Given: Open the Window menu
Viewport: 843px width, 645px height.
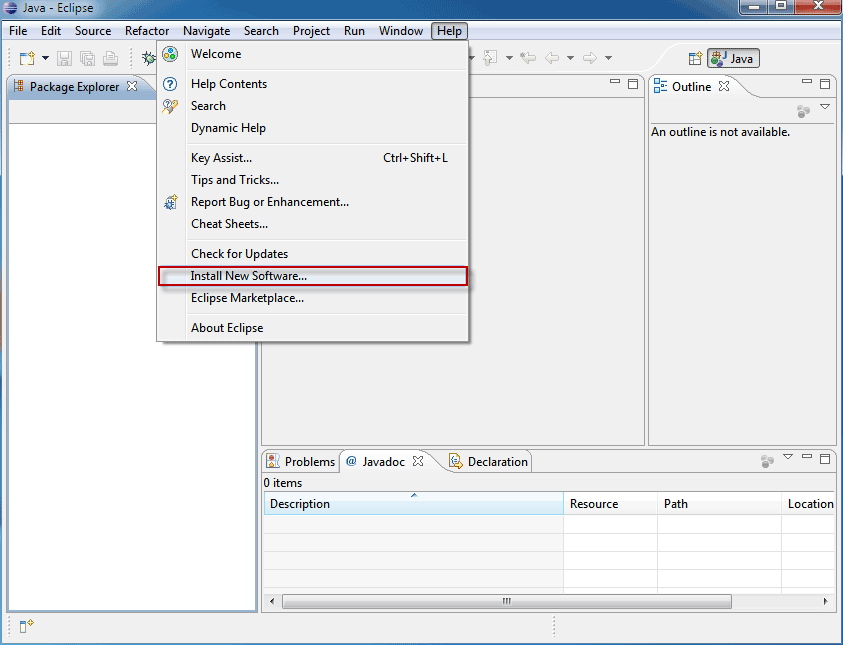Looking at the screenshot, I should (x=401, y=31).
